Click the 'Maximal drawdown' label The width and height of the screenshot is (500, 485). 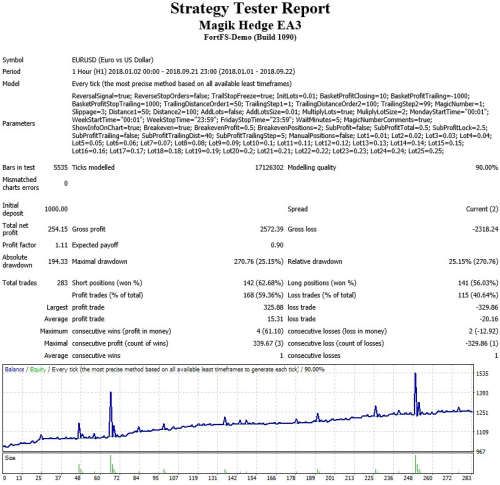(x=99, y=262)
